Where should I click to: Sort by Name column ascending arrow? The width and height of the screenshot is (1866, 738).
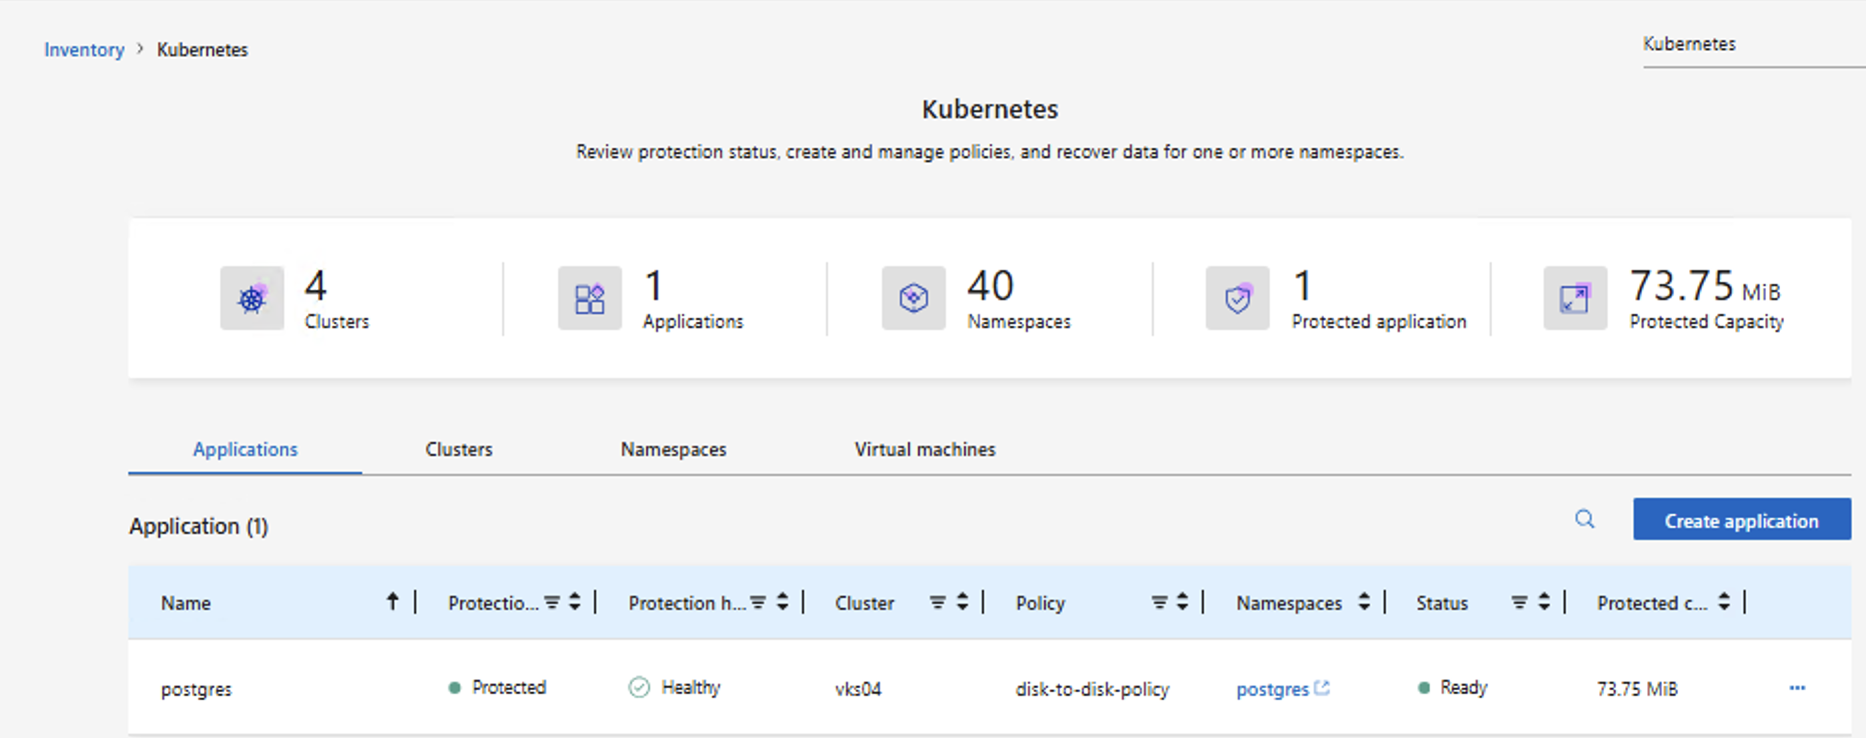(393, 601)
